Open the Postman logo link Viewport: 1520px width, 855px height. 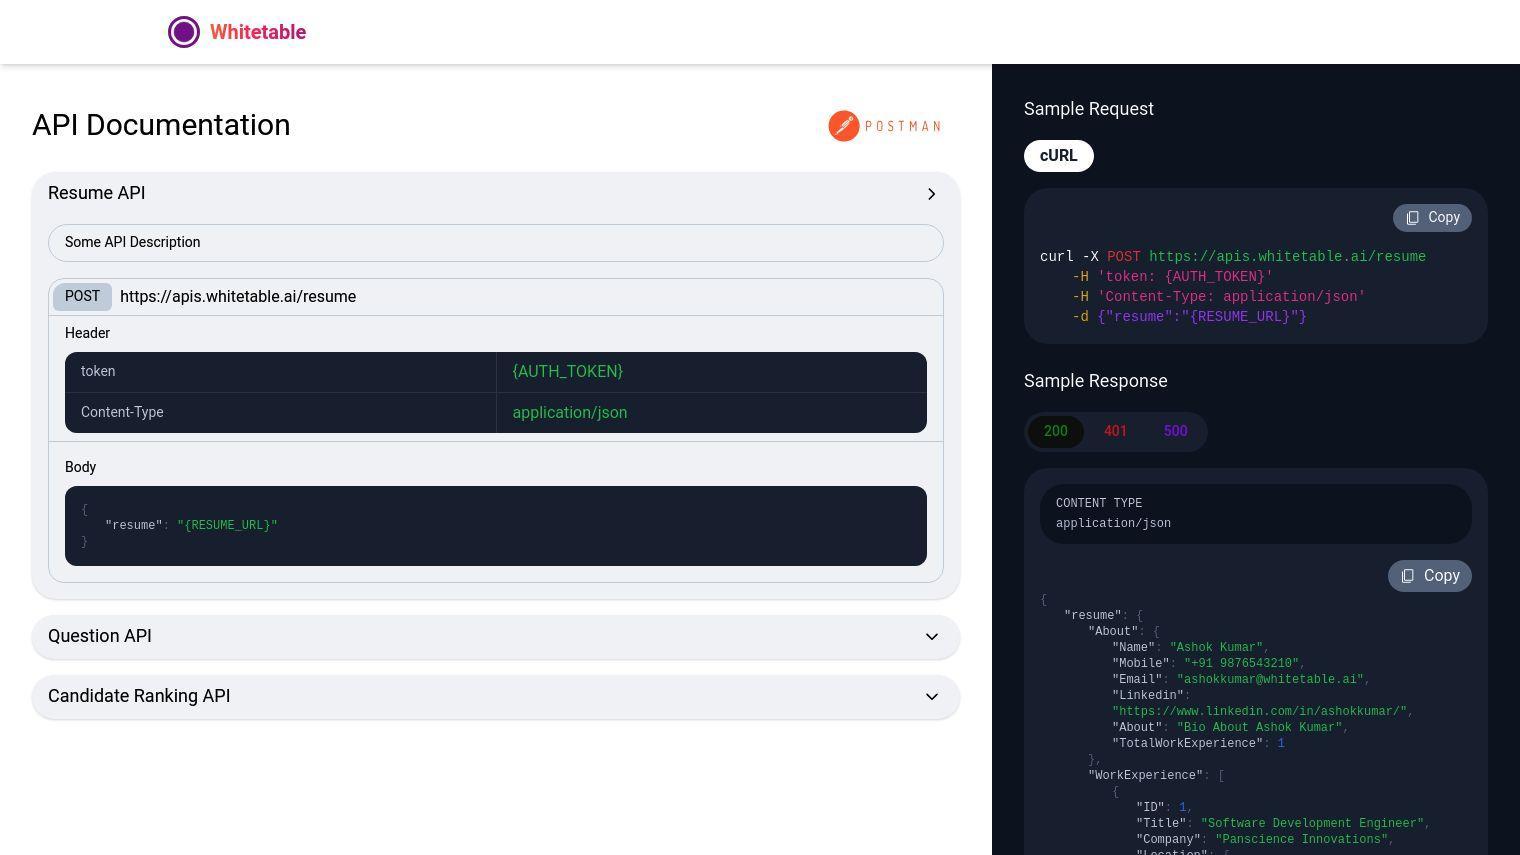point(885,126)
